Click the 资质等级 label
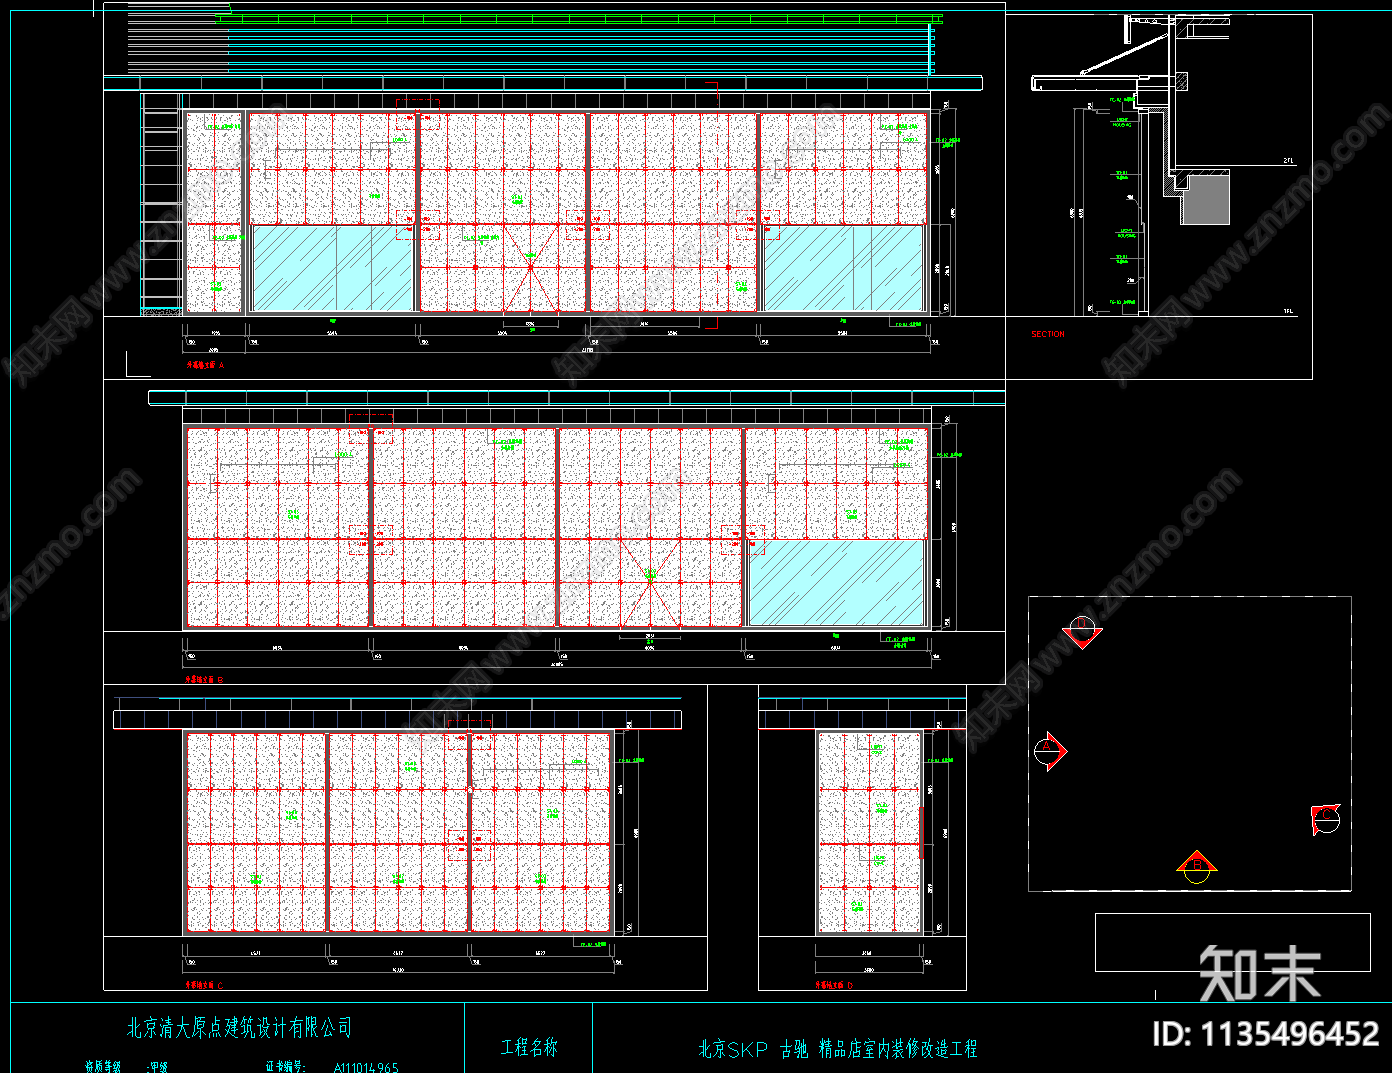Viewport: 1392px width, 1073px height. 102,1067
